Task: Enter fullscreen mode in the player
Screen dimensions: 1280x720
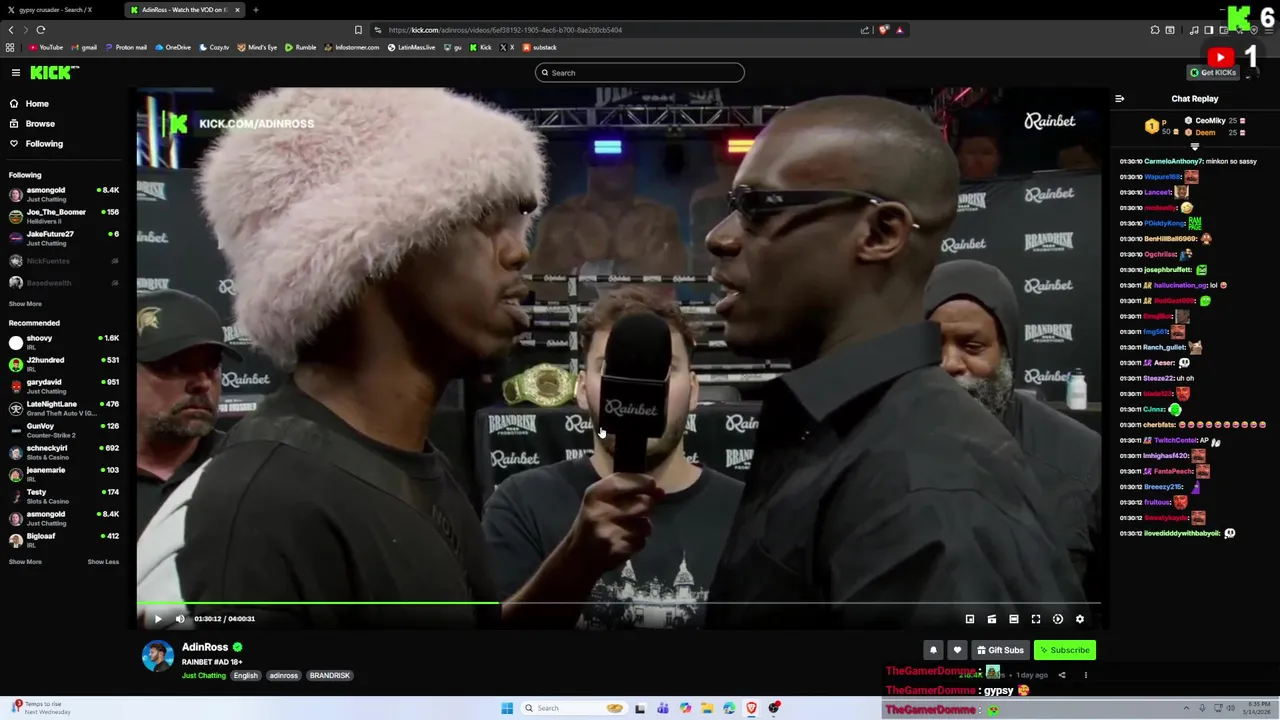Action: click(x=1036, y=619)
